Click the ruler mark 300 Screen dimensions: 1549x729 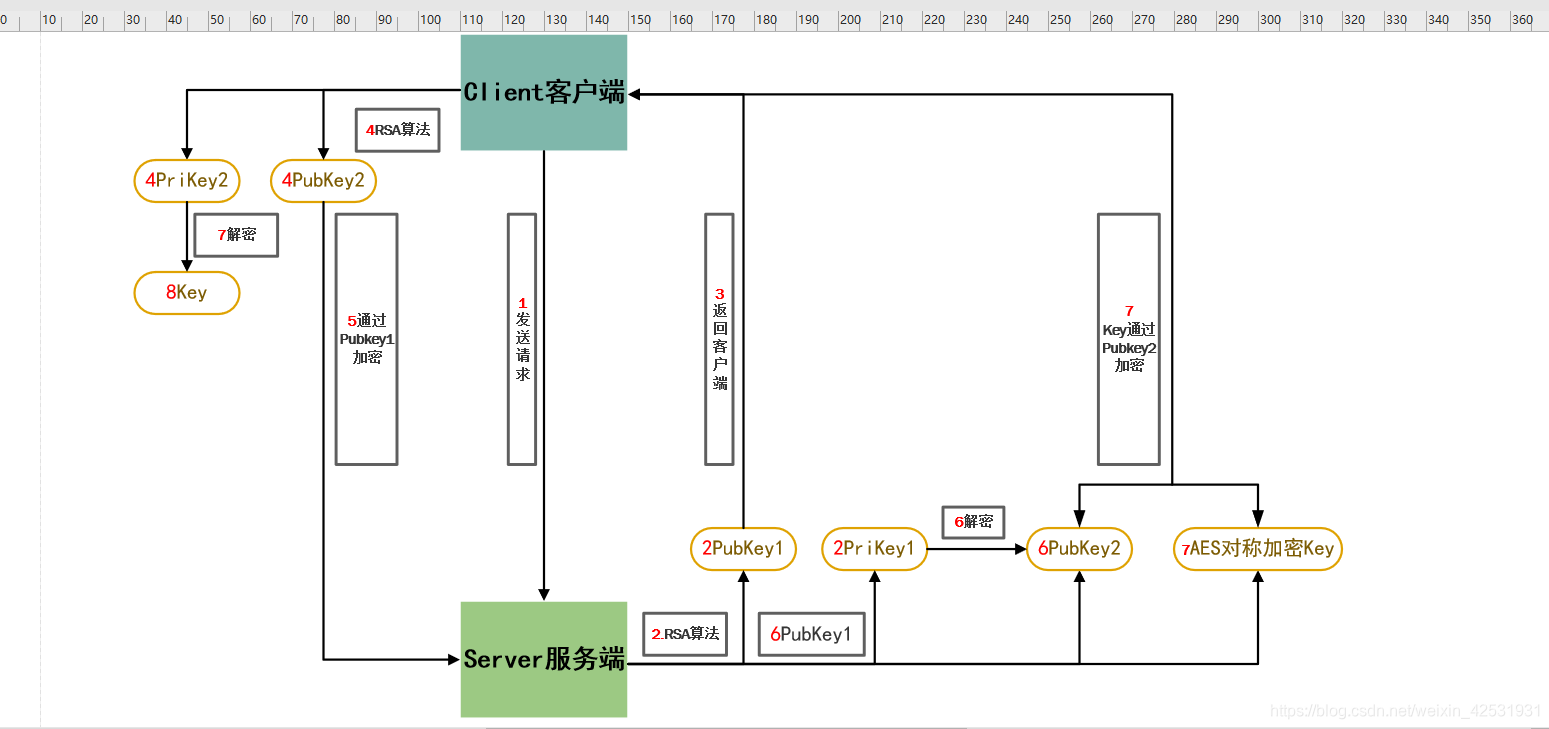[1270, 19]
